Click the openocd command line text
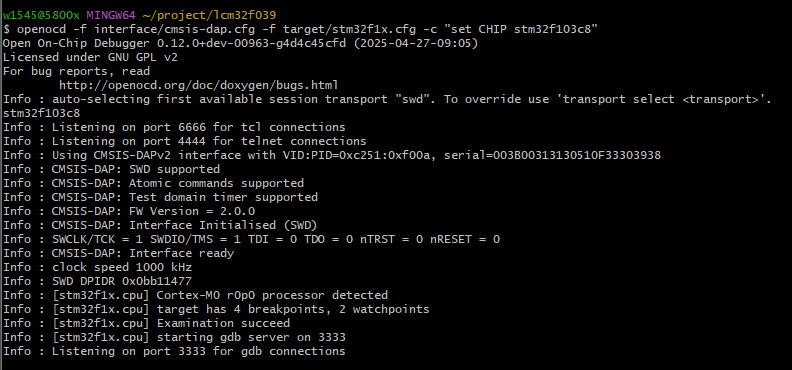 pos(307,29)
